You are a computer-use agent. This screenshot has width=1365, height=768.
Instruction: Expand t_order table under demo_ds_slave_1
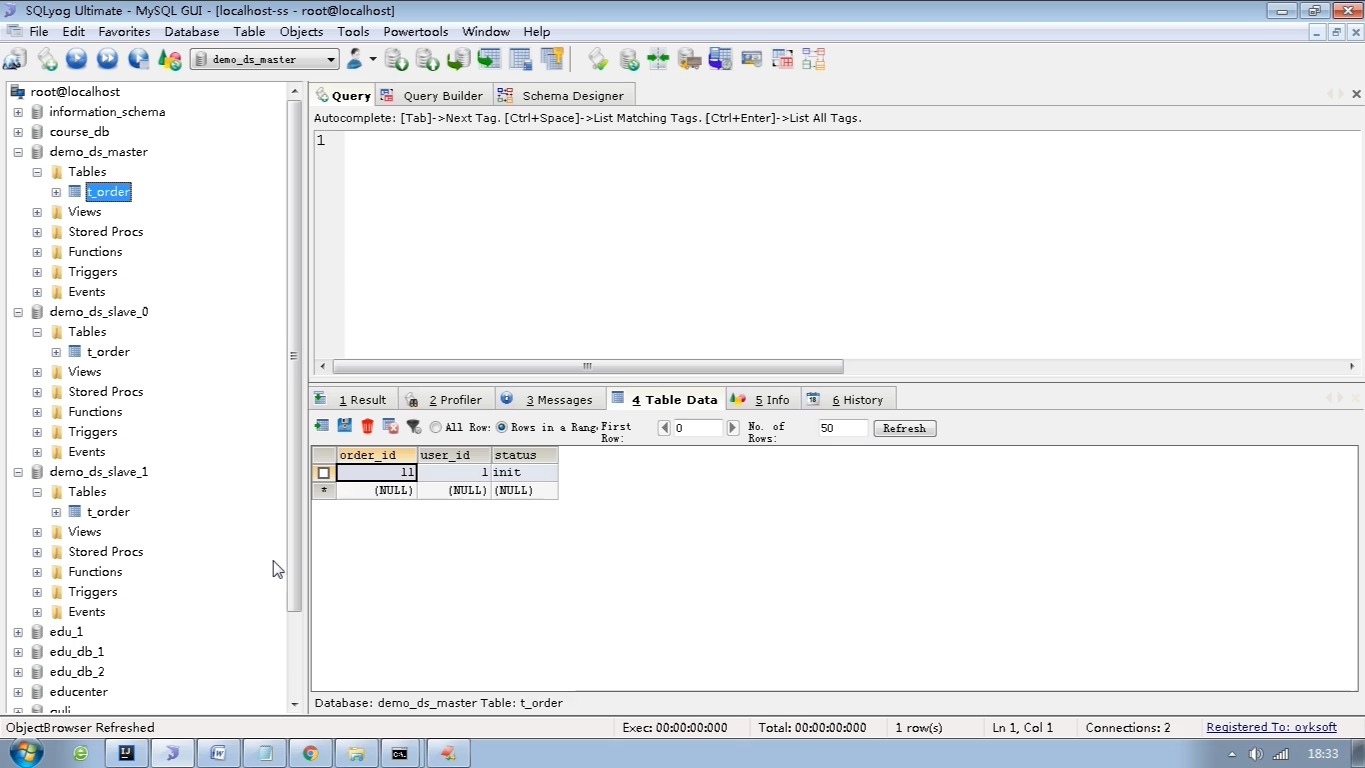point(56,512)
